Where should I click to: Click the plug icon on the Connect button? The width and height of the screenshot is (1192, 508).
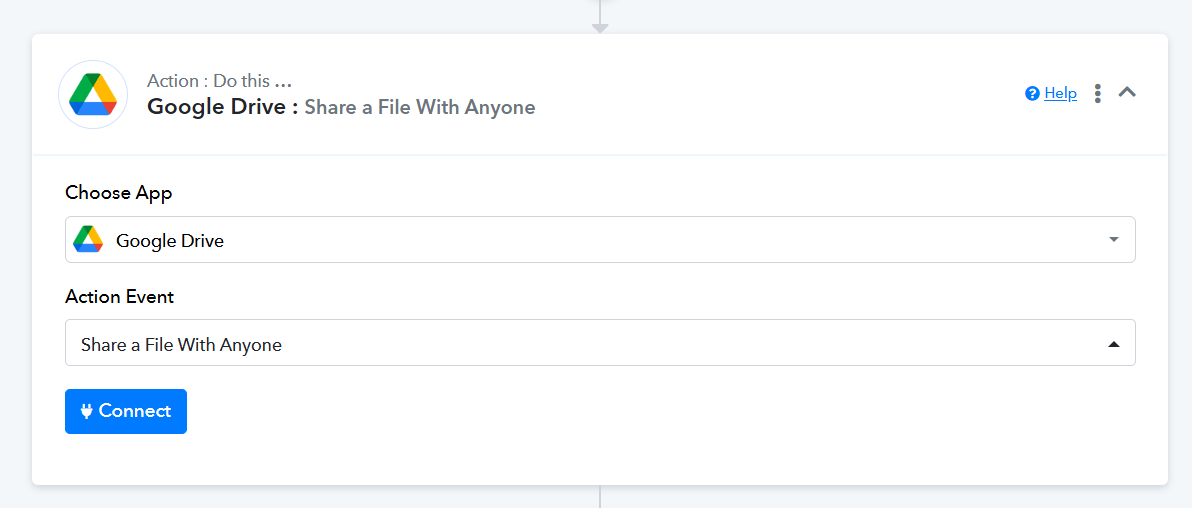(x=87, y=411)
